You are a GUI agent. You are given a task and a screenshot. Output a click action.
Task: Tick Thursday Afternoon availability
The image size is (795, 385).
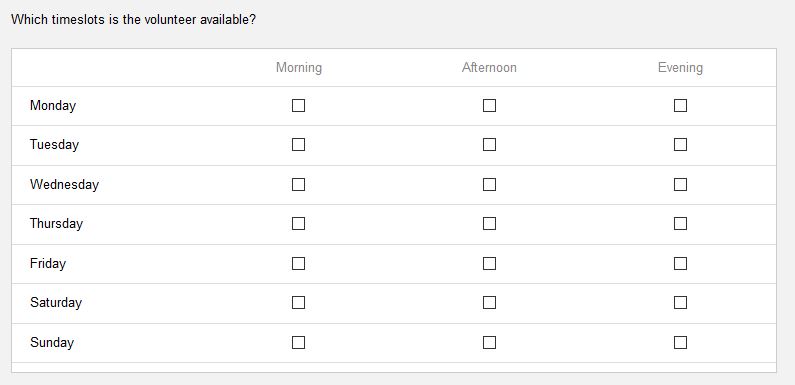pyautogui.click(x=489, y=223)
